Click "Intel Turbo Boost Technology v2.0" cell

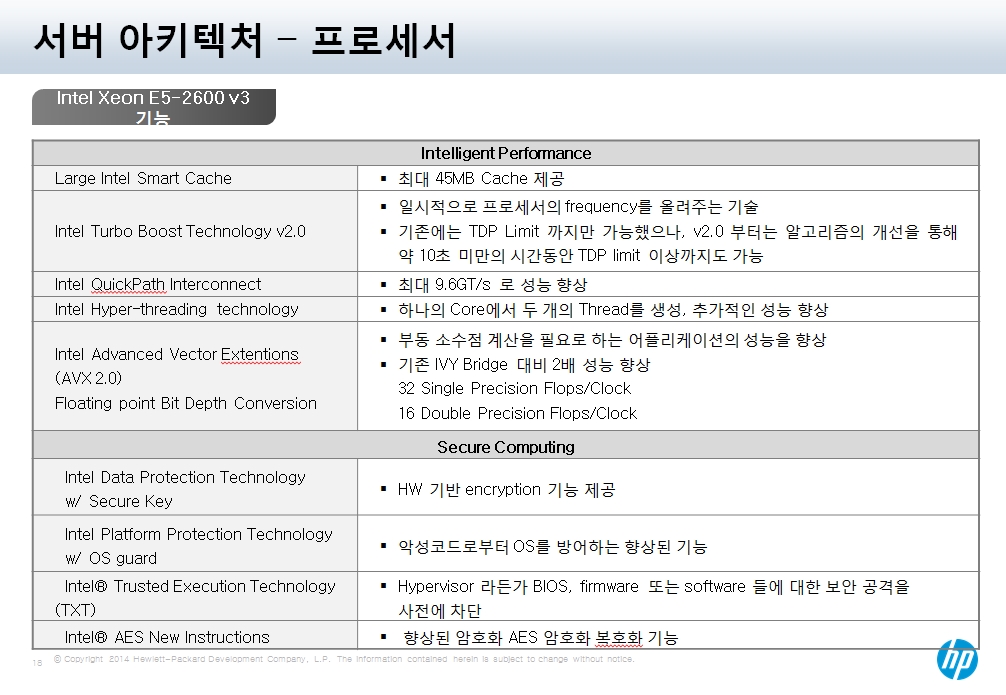click(x=195, y=231)
